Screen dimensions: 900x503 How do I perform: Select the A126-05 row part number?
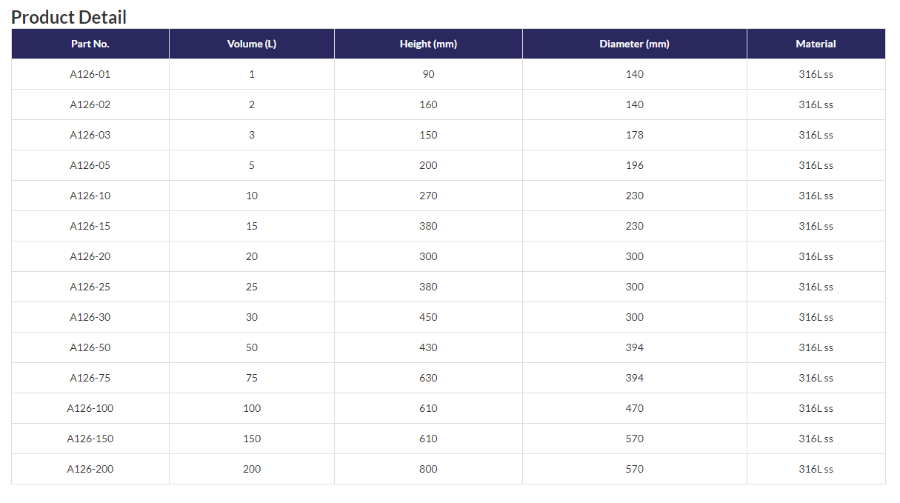tap(90, 166)
